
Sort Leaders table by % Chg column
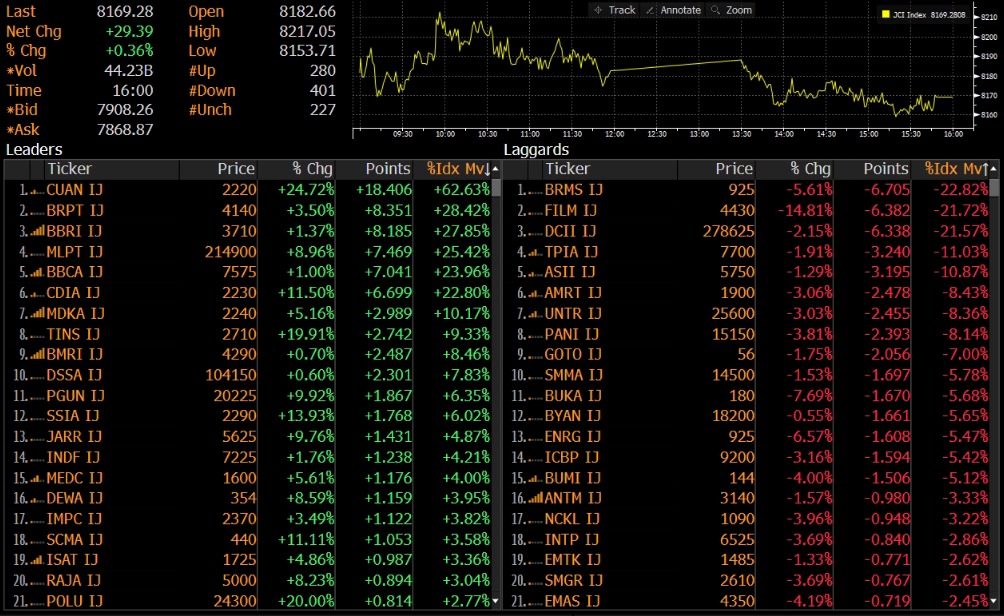[311, 169]
